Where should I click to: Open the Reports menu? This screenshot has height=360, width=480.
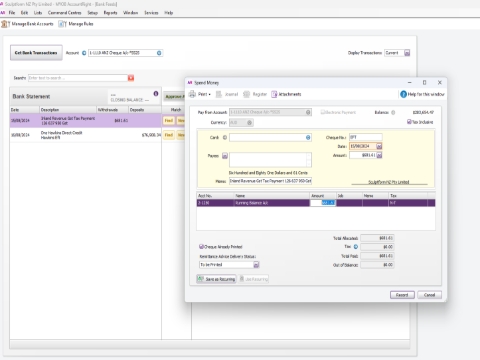(110, 13)
